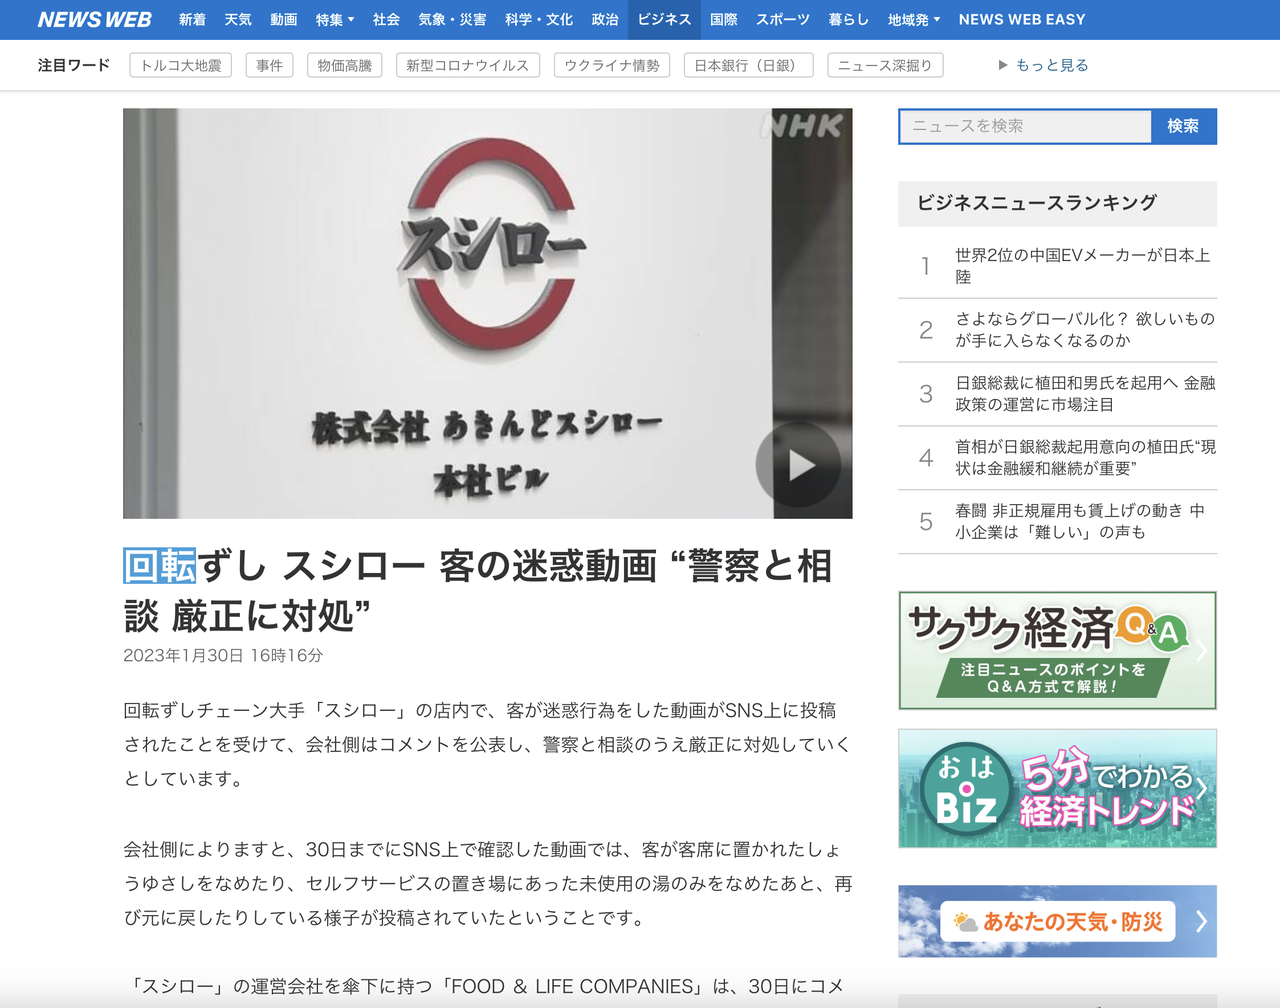Open the Sushiro headquarters video thumbnail

click(x=488, y=313)
